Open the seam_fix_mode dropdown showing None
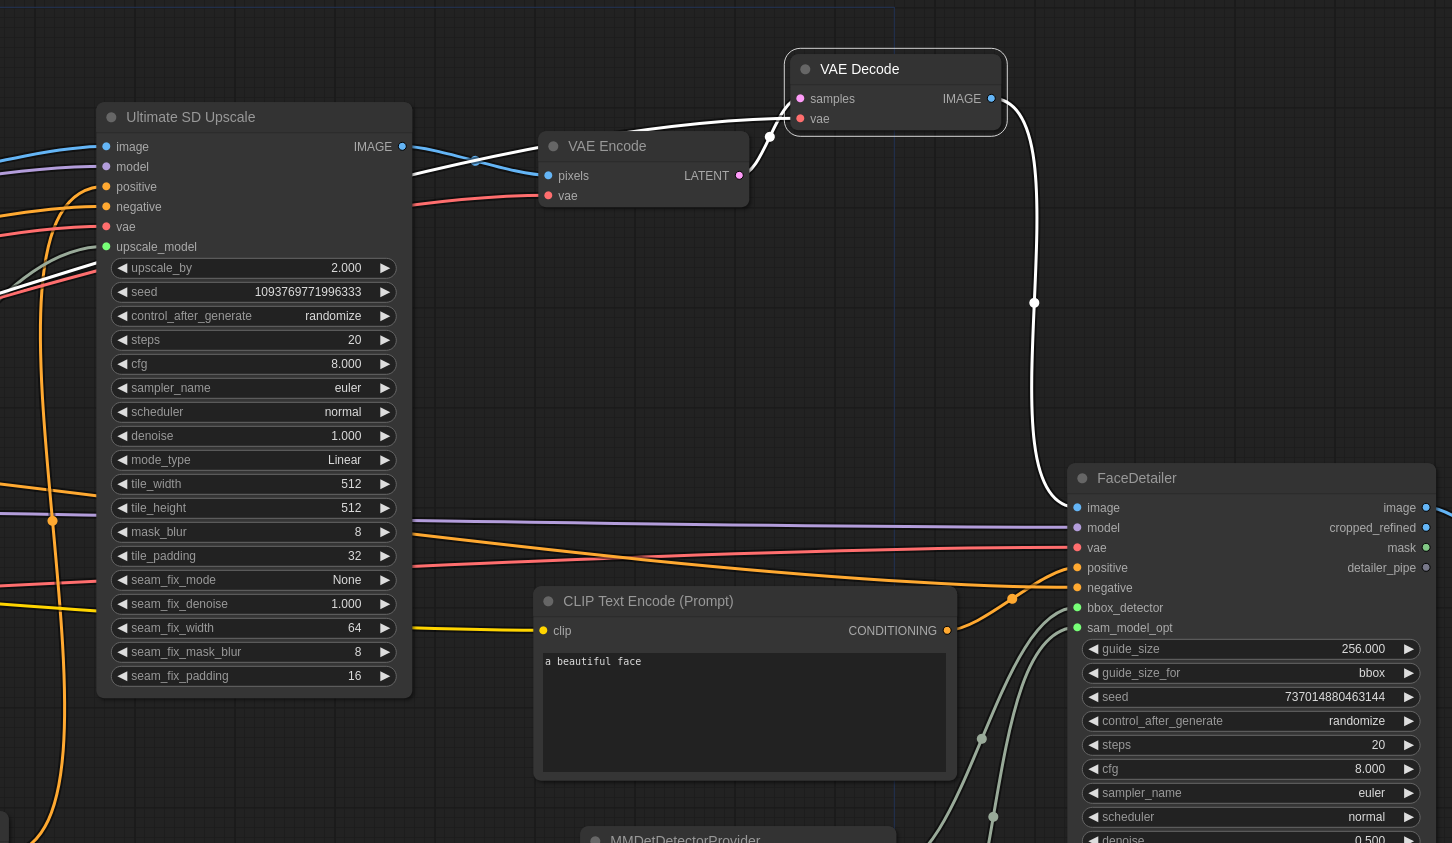Screen dimensions: 1452x843 [253, 580]
